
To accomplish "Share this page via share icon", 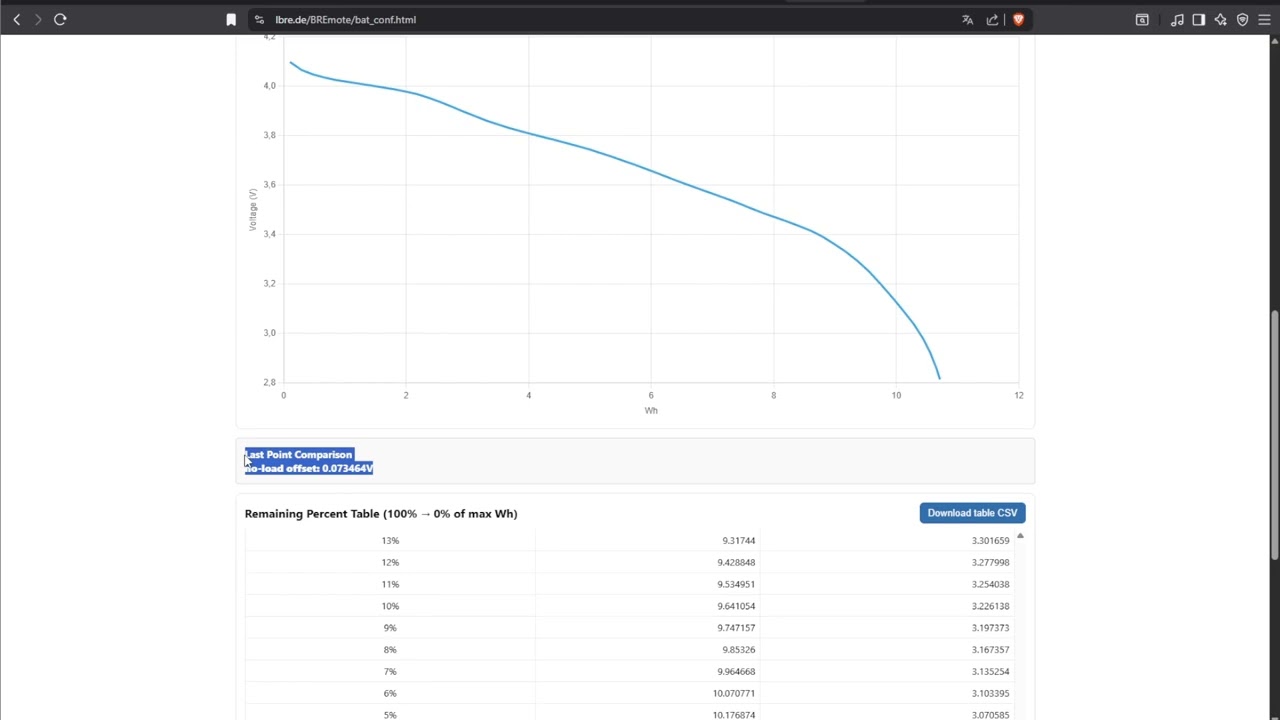I will (992, 19).
